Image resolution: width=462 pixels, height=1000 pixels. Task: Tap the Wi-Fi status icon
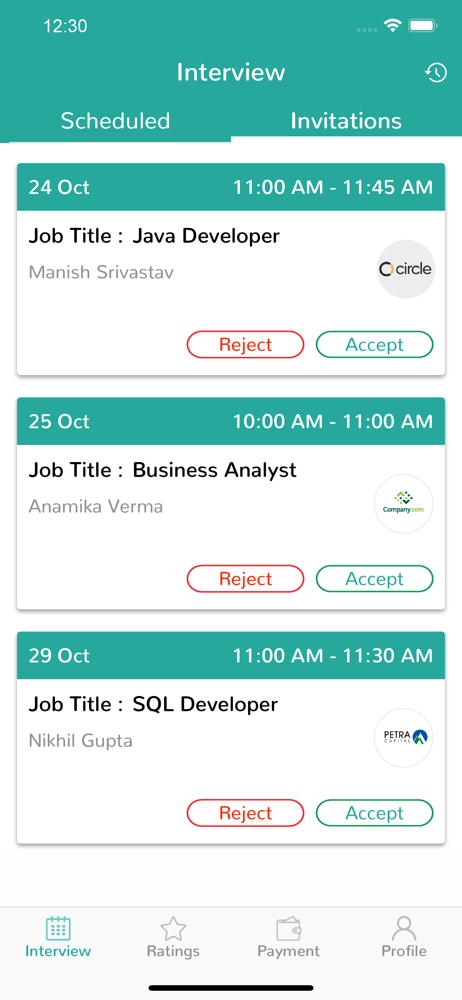(x=392, y=26)
